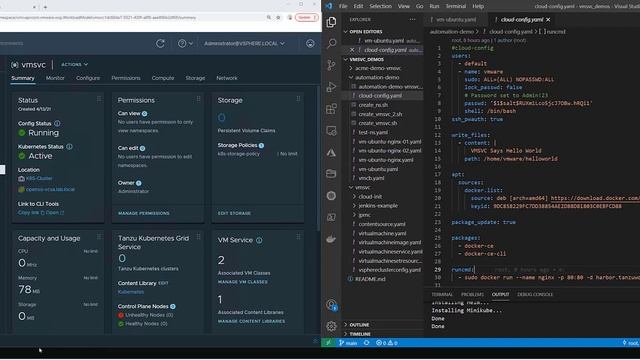Switch to vSphere Configure tab
Image resolution: width=640 pixels, height=360 pixels.
point(88,78)
